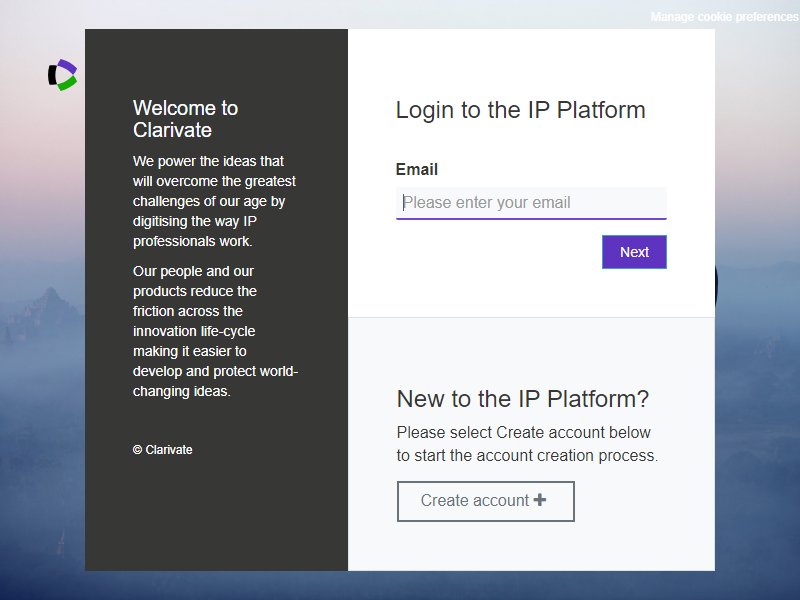Click the Create account button

click(486, 501)
